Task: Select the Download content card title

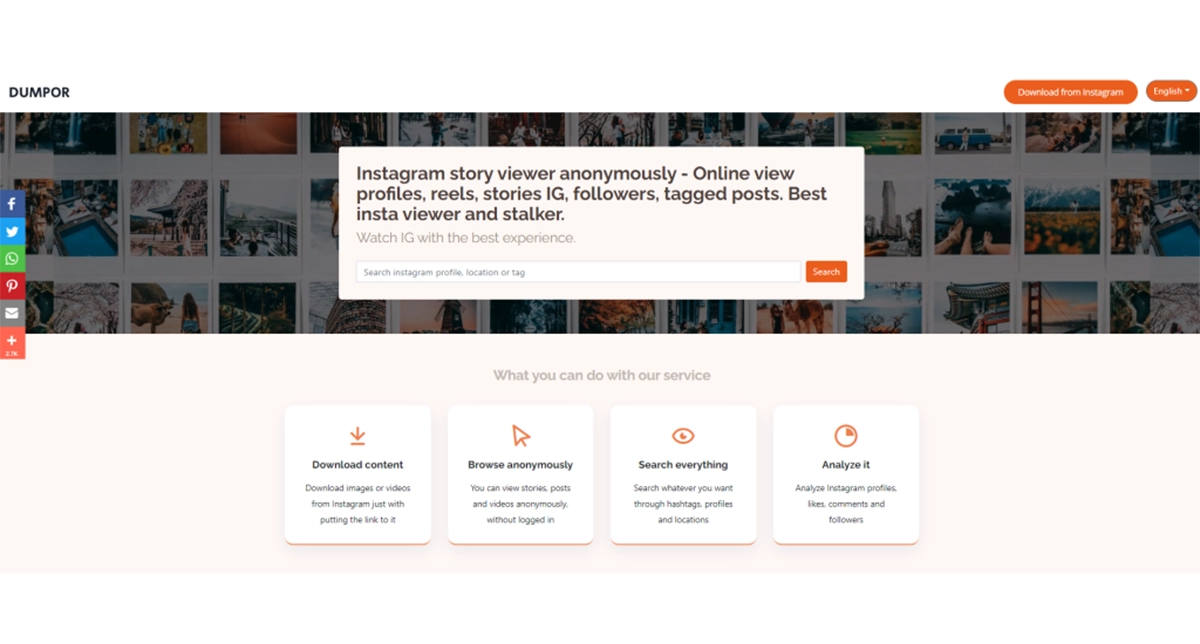Action: coord(357,465)
